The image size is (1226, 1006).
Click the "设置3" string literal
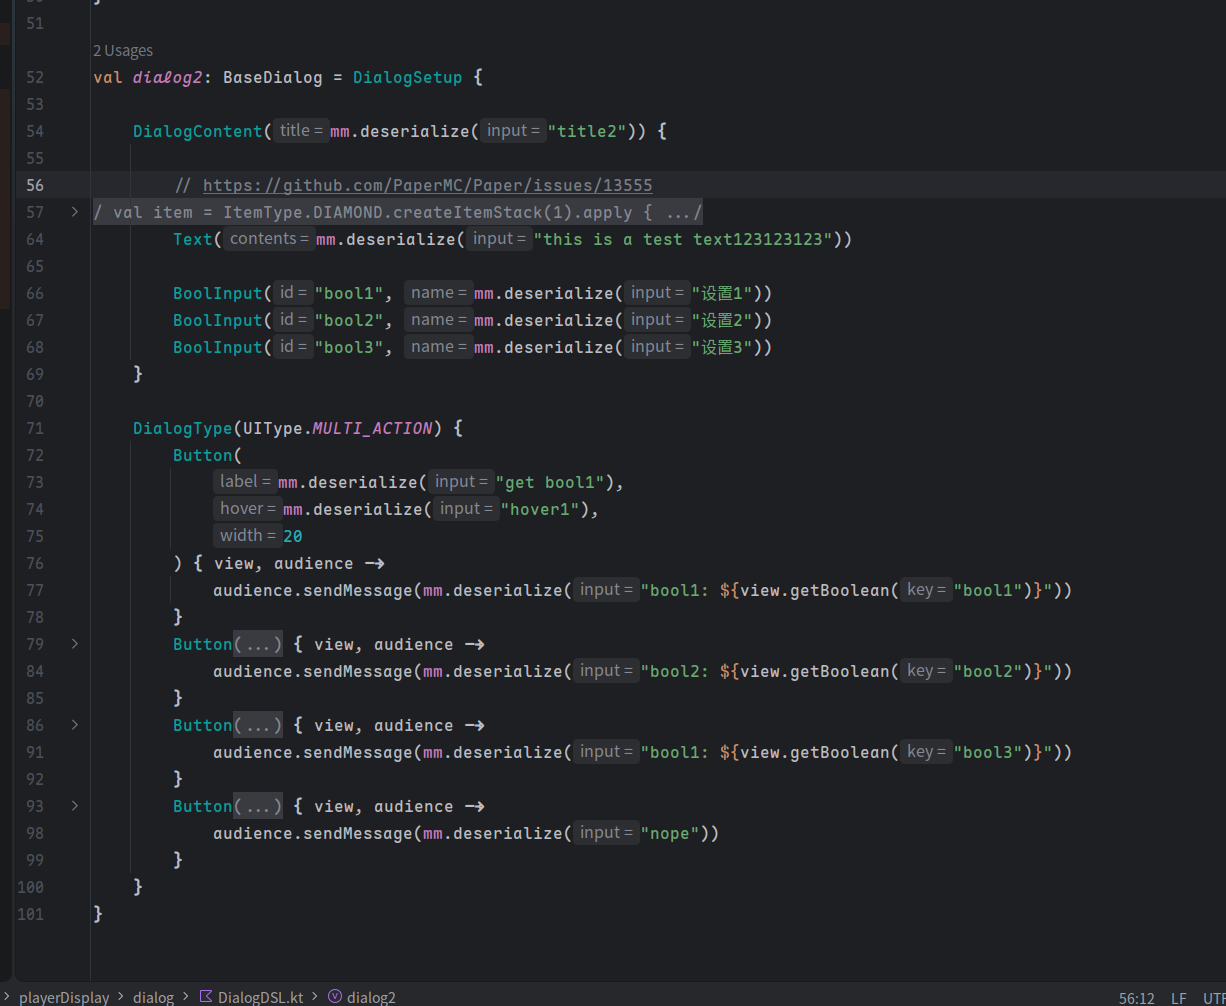[722, 347]
